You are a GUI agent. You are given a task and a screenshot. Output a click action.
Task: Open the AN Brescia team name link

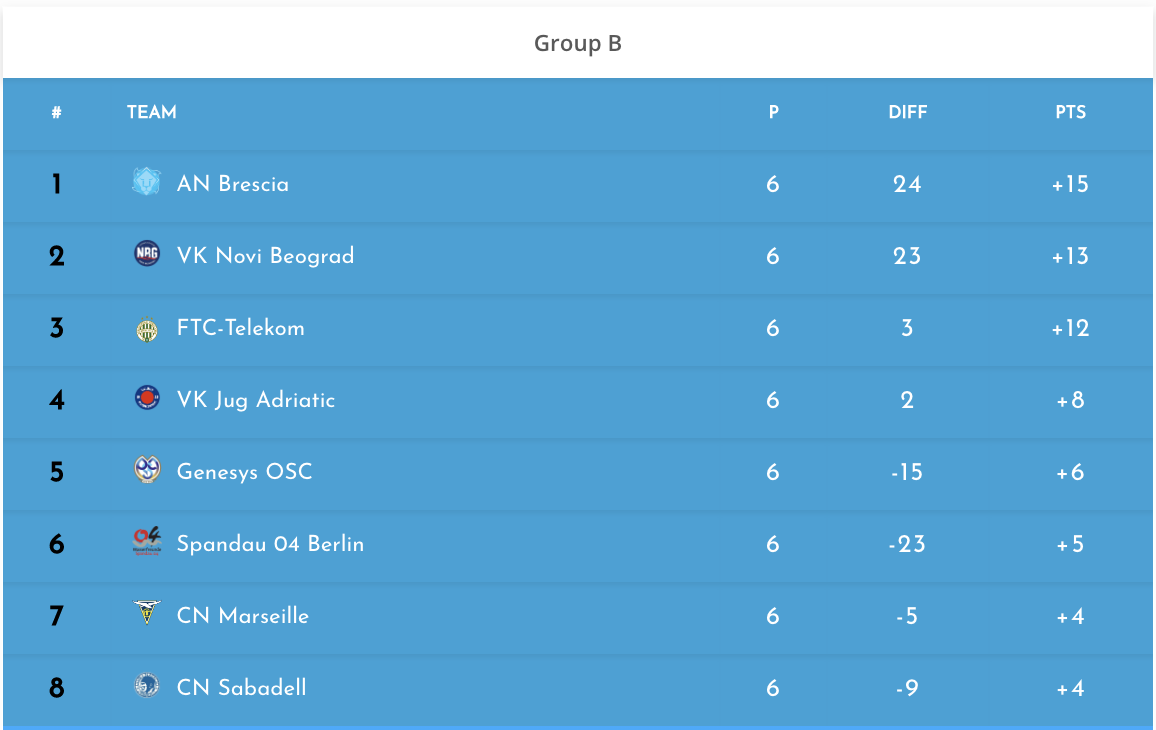(233, 184)
